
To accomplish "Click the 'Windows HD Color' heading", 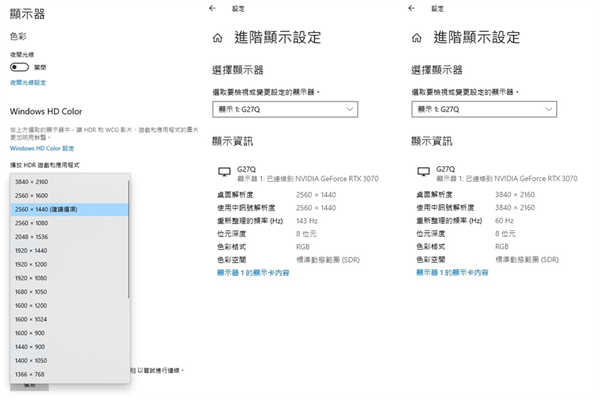I will (x=46, y=111).
